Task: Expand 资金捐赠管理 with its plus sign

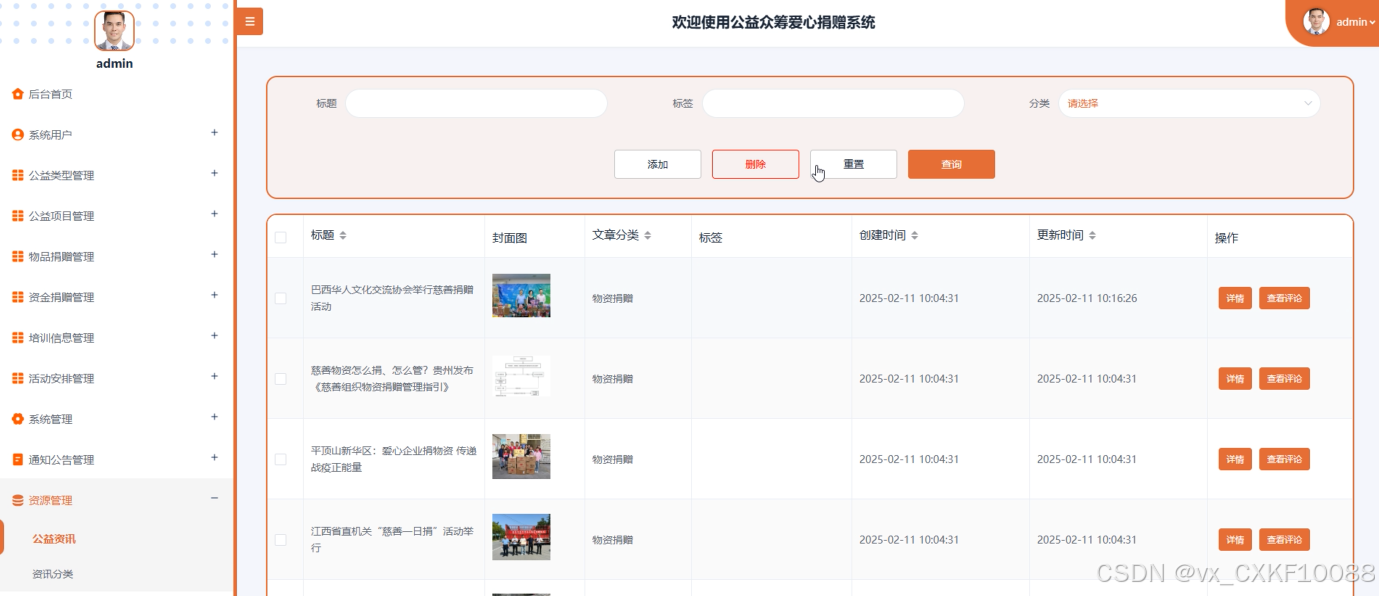Action: tap(214, 295)
